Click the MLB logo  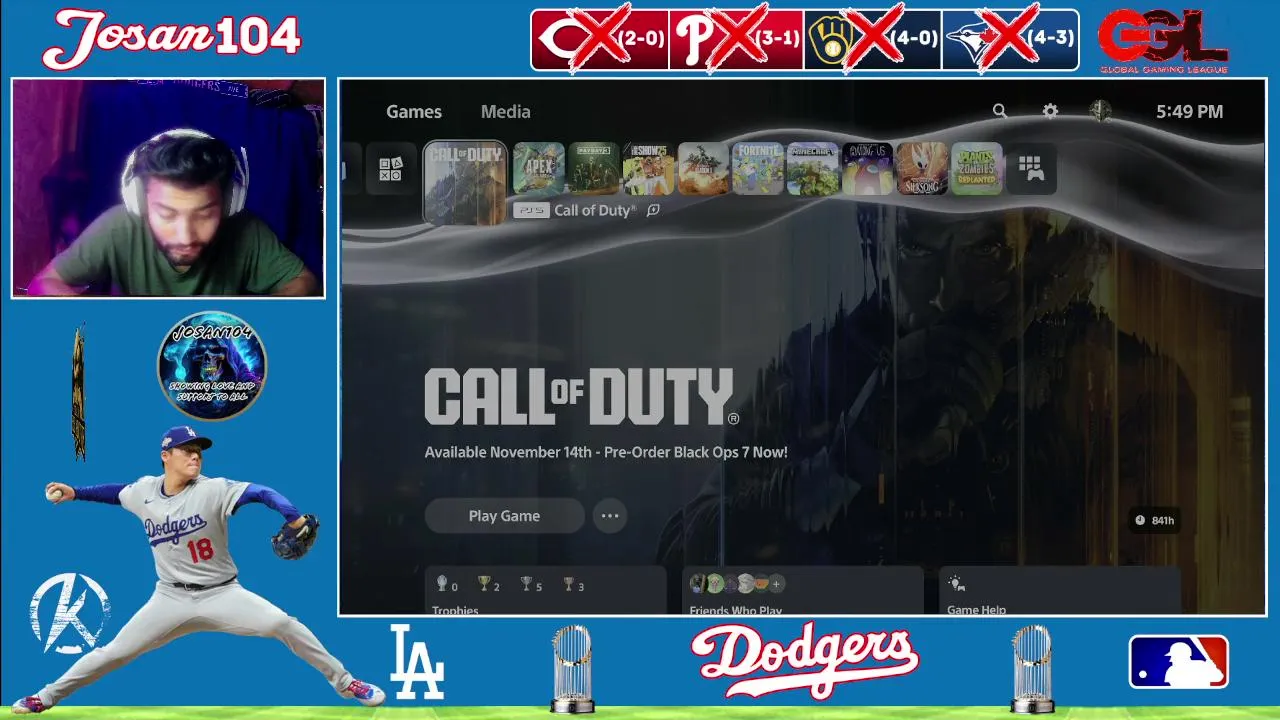[x=1179, y=662]
